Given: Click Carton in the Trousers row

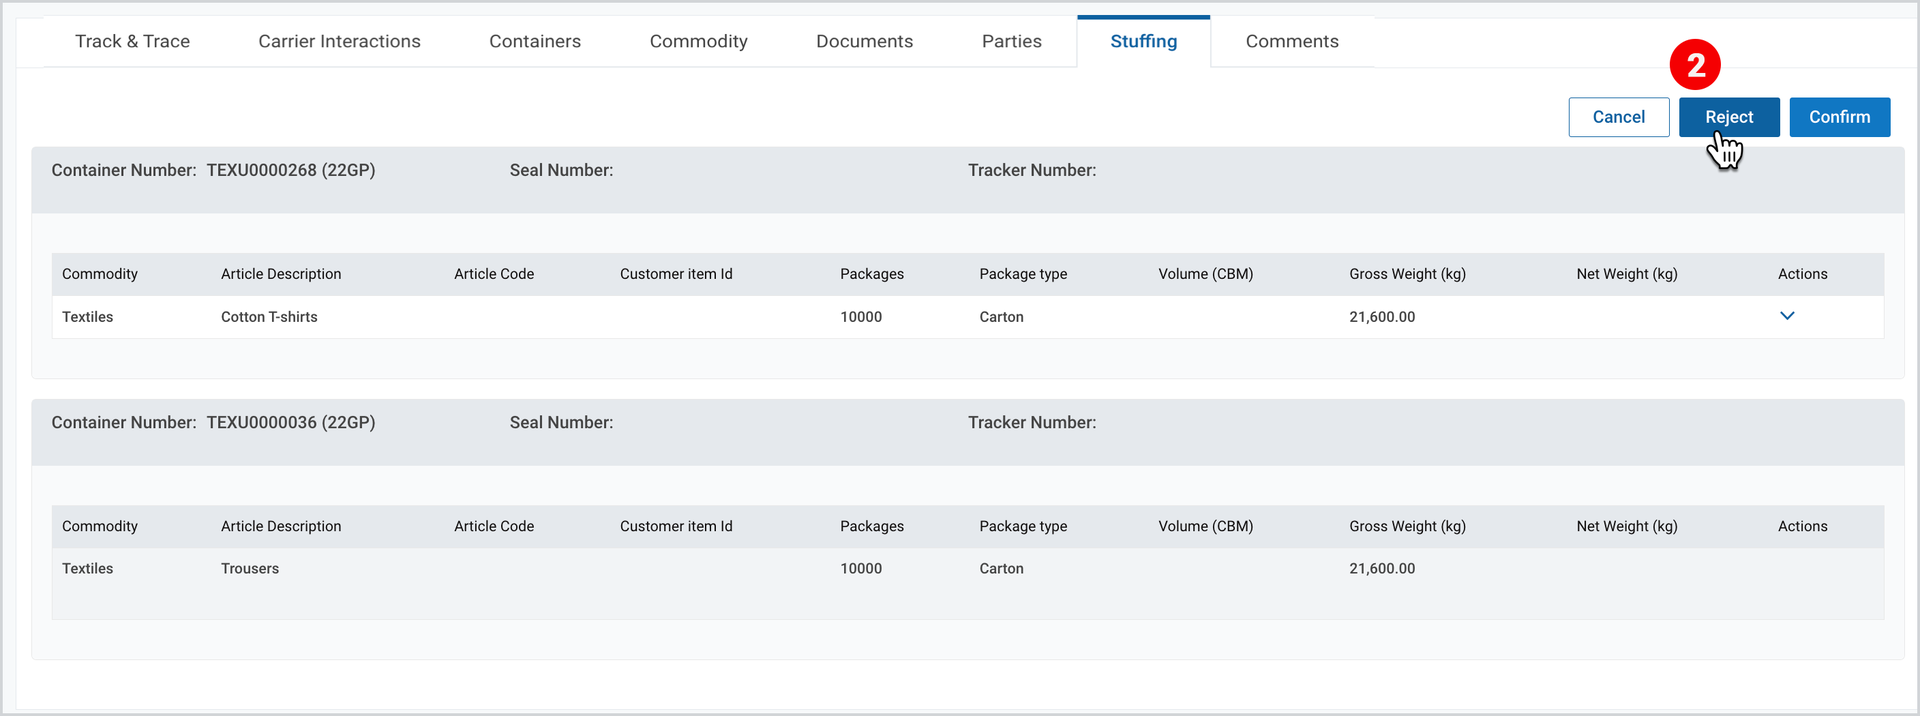Looking at the screenshot, I should 1001,569.
